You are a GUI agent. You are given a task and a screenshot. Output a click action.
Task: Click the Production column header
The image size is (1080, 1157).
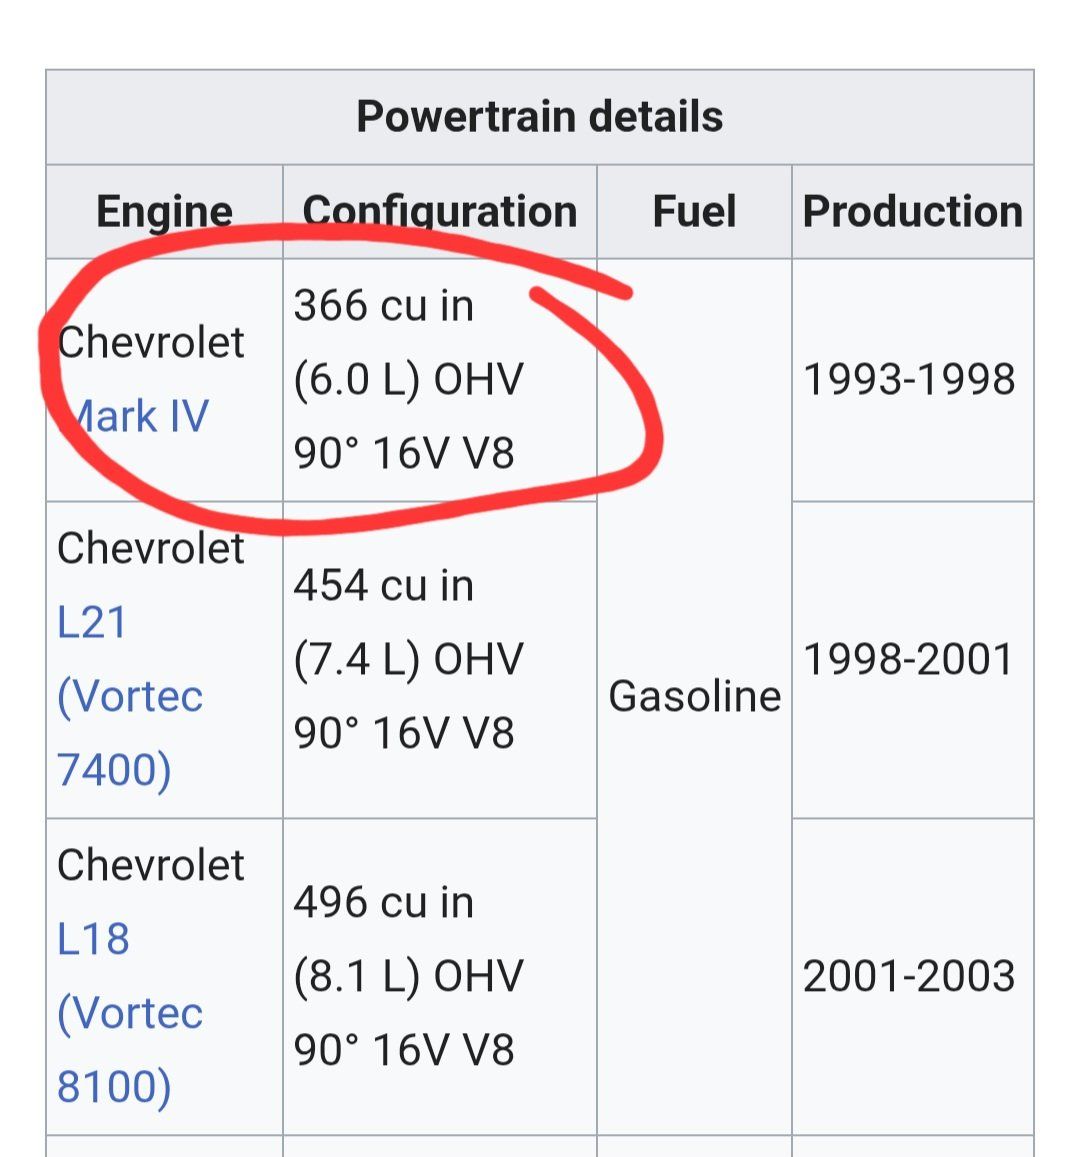912,211
